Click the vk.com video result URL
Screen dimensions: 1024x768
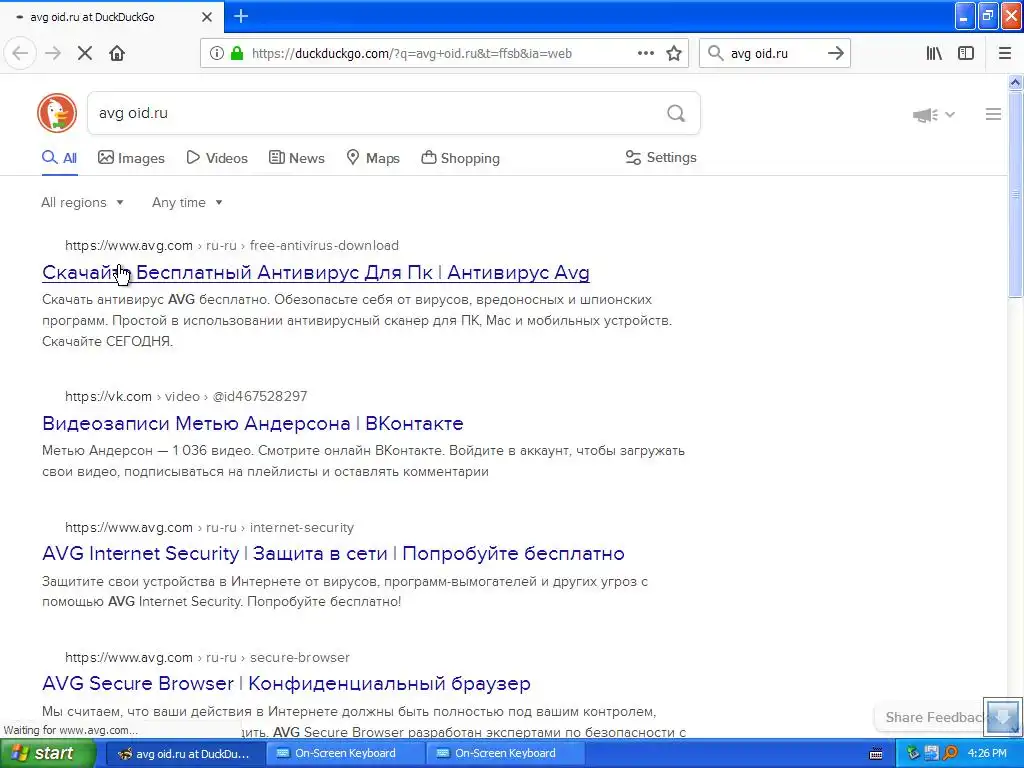point(186,396)
